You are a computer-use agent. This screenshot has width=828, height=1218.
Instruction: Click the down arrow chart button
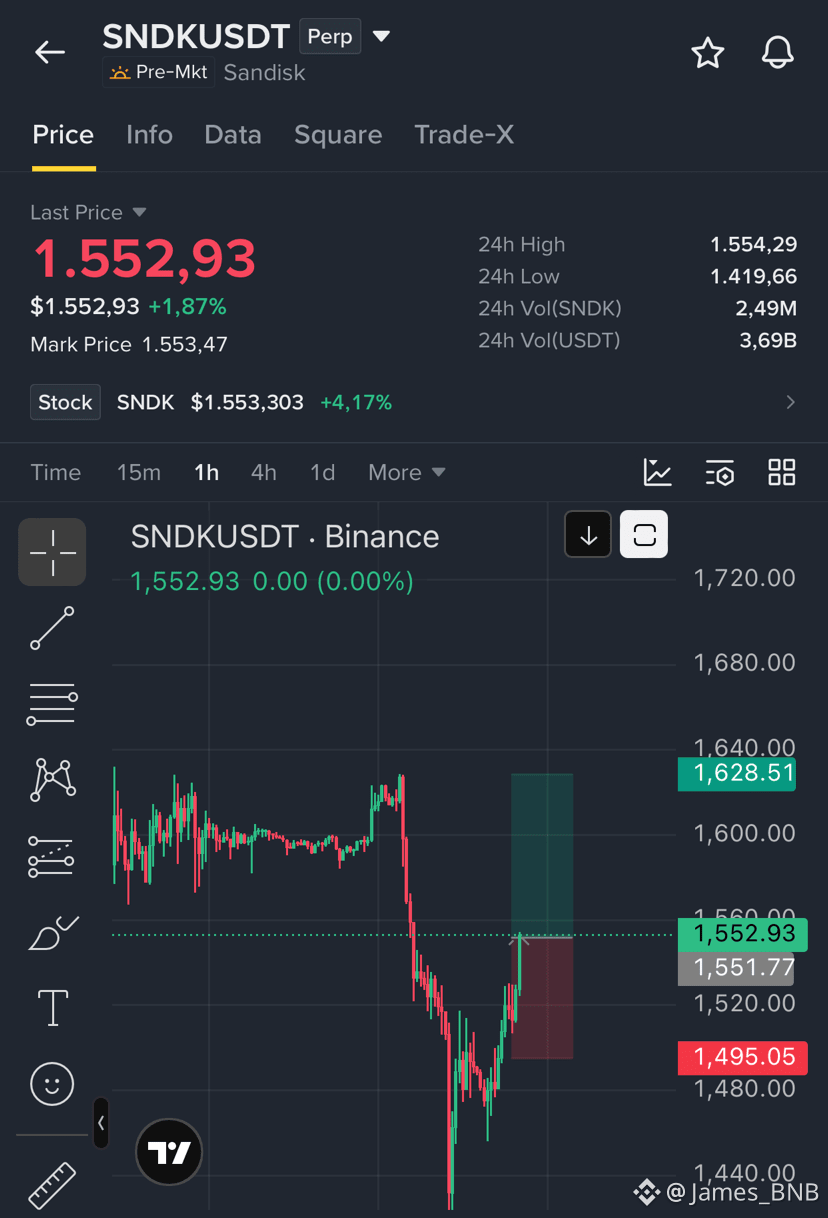588,535
